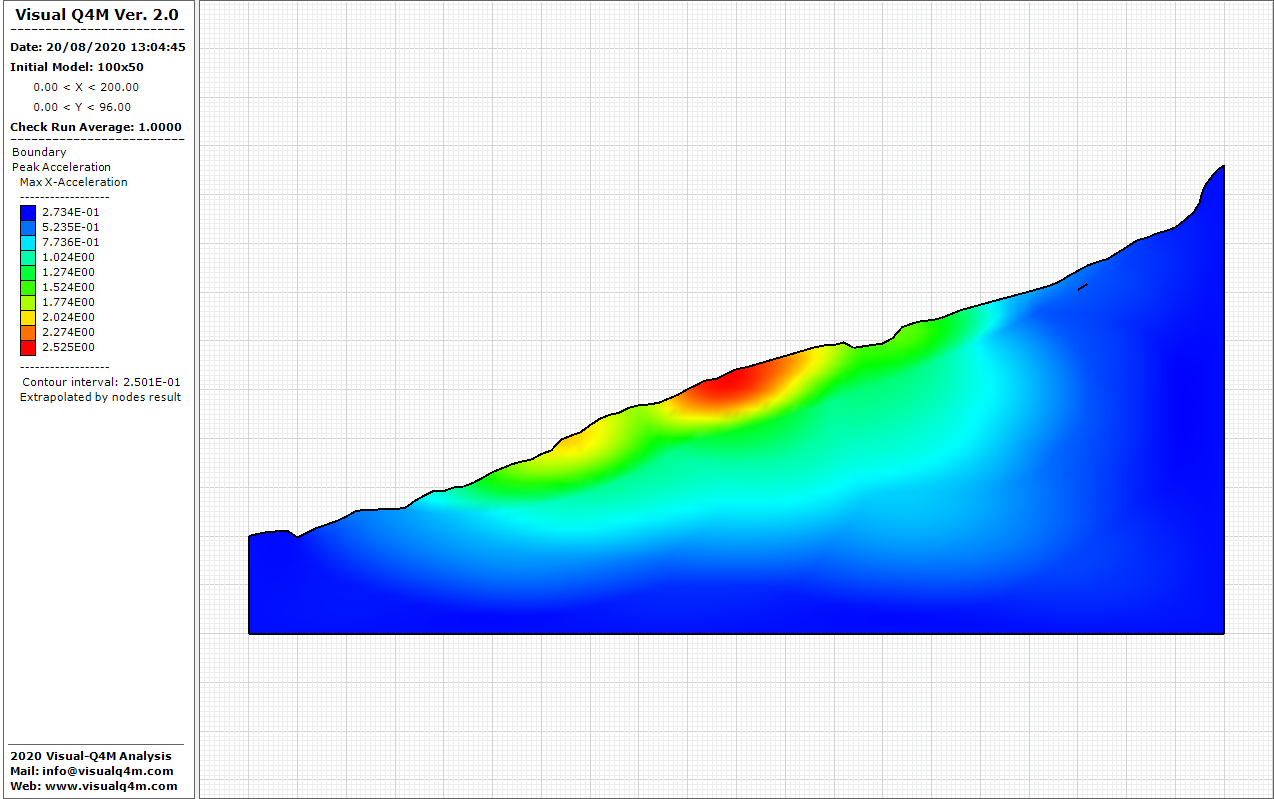
Task: Click the orange 2.274E00 legend swatch
Action: click(x=28, y=332)
